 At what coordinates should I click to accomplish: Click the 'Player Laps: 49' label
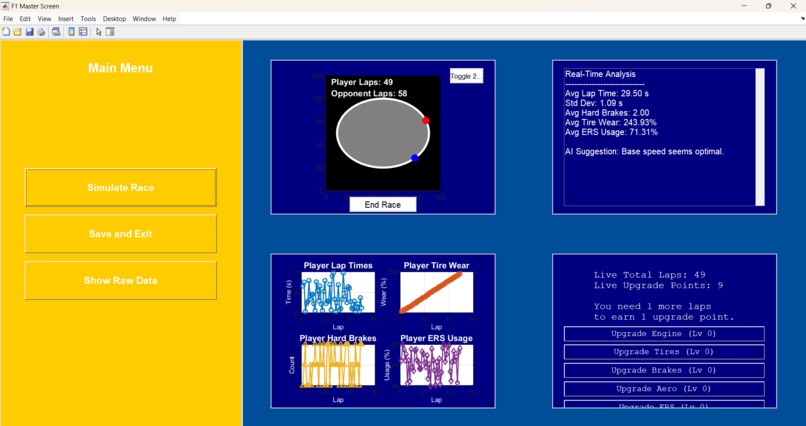point(362,82)
